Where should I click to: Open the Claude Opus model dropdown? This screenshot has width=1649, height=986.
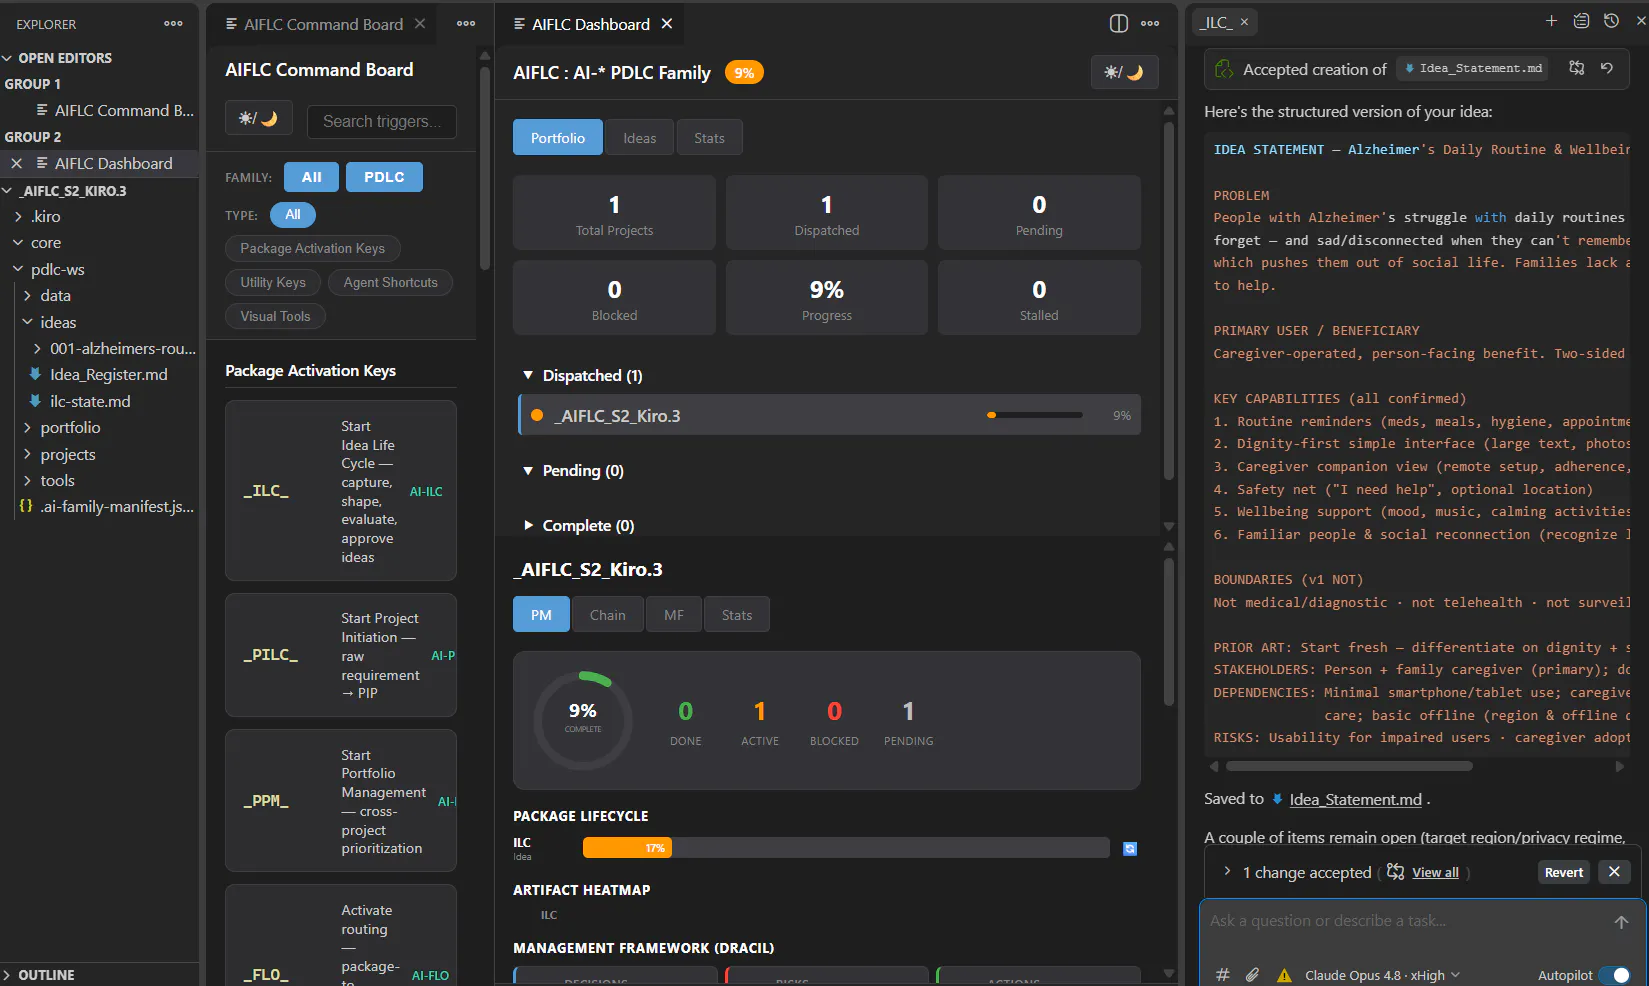pyautogui.click(x=1382, y=975)
